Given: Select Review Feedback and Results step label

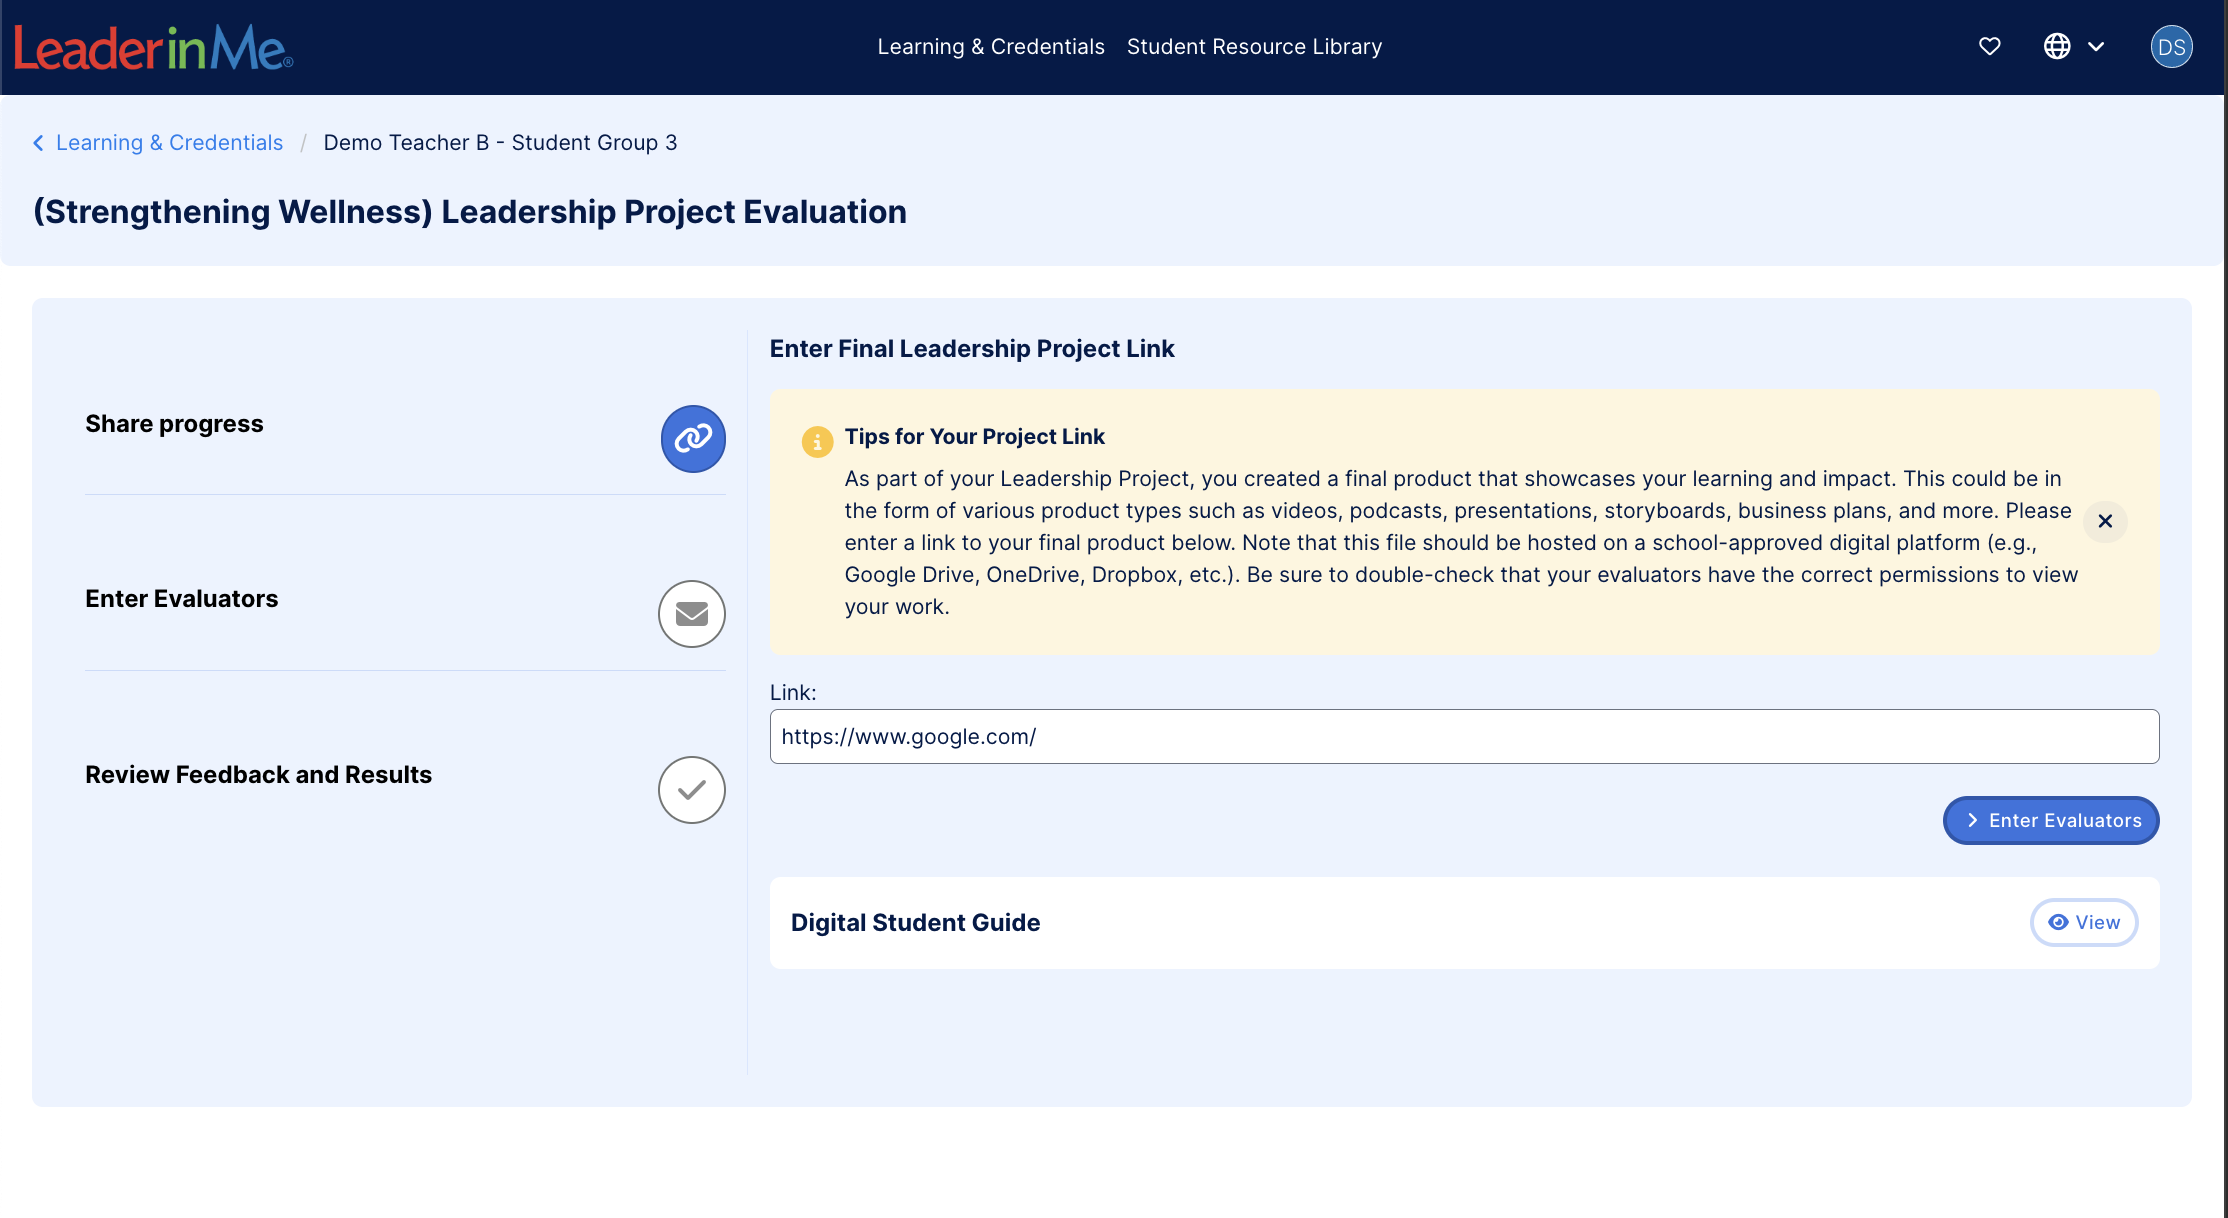Looking at the screenshot, I should coord(258,775).
